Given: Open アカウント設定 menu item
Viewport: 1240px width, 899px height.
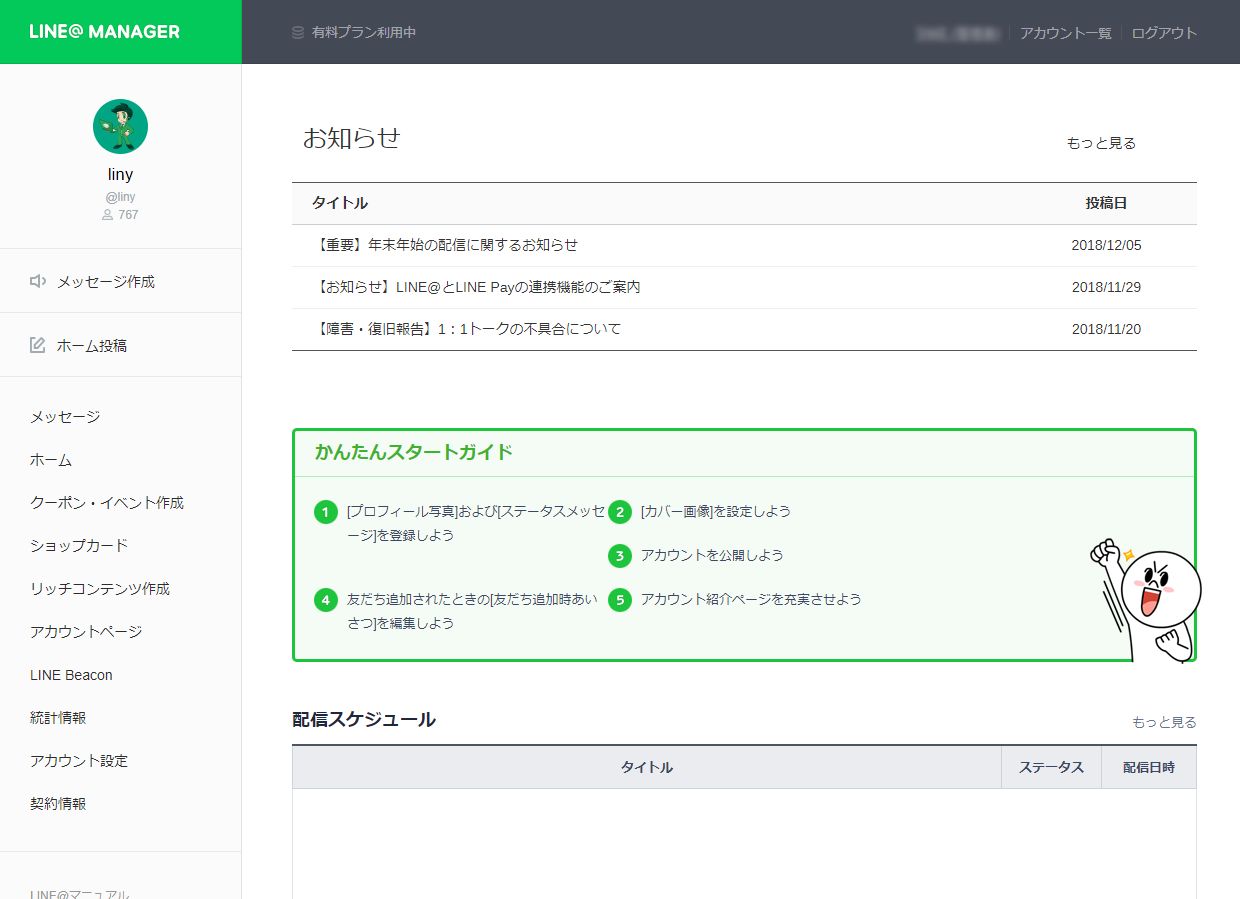Looking at the screenshot, I should click(x=79, y=761).
